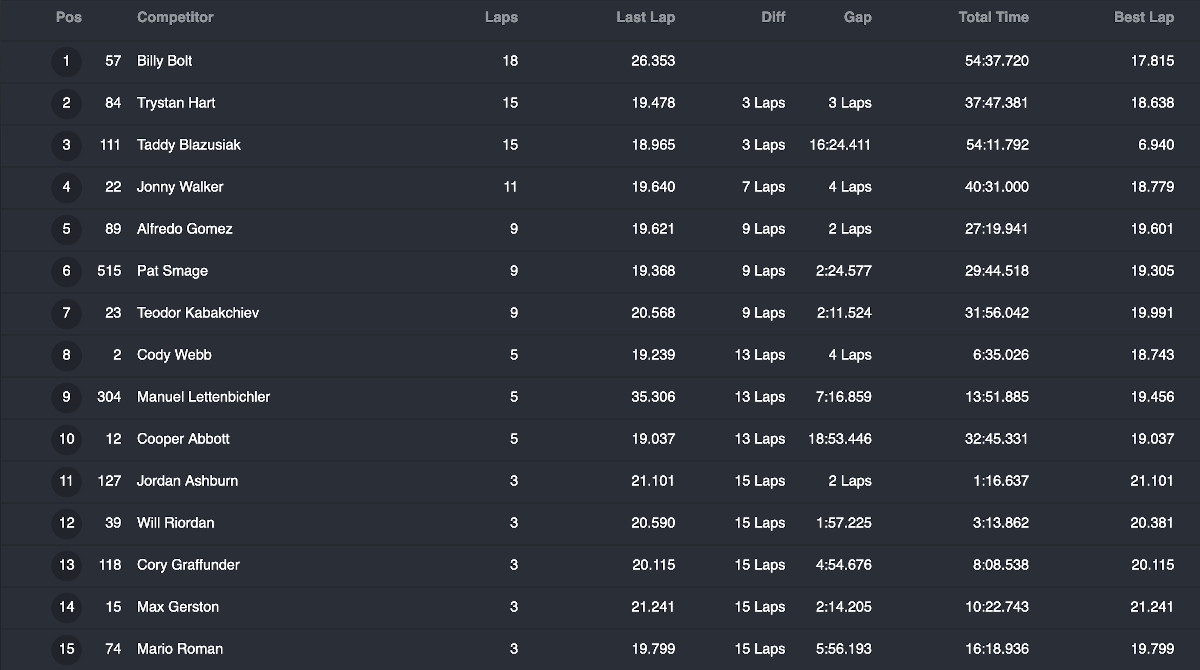Click the Best Lap column header
The height and width of the screenshot is (670, 1200).
1144,17
